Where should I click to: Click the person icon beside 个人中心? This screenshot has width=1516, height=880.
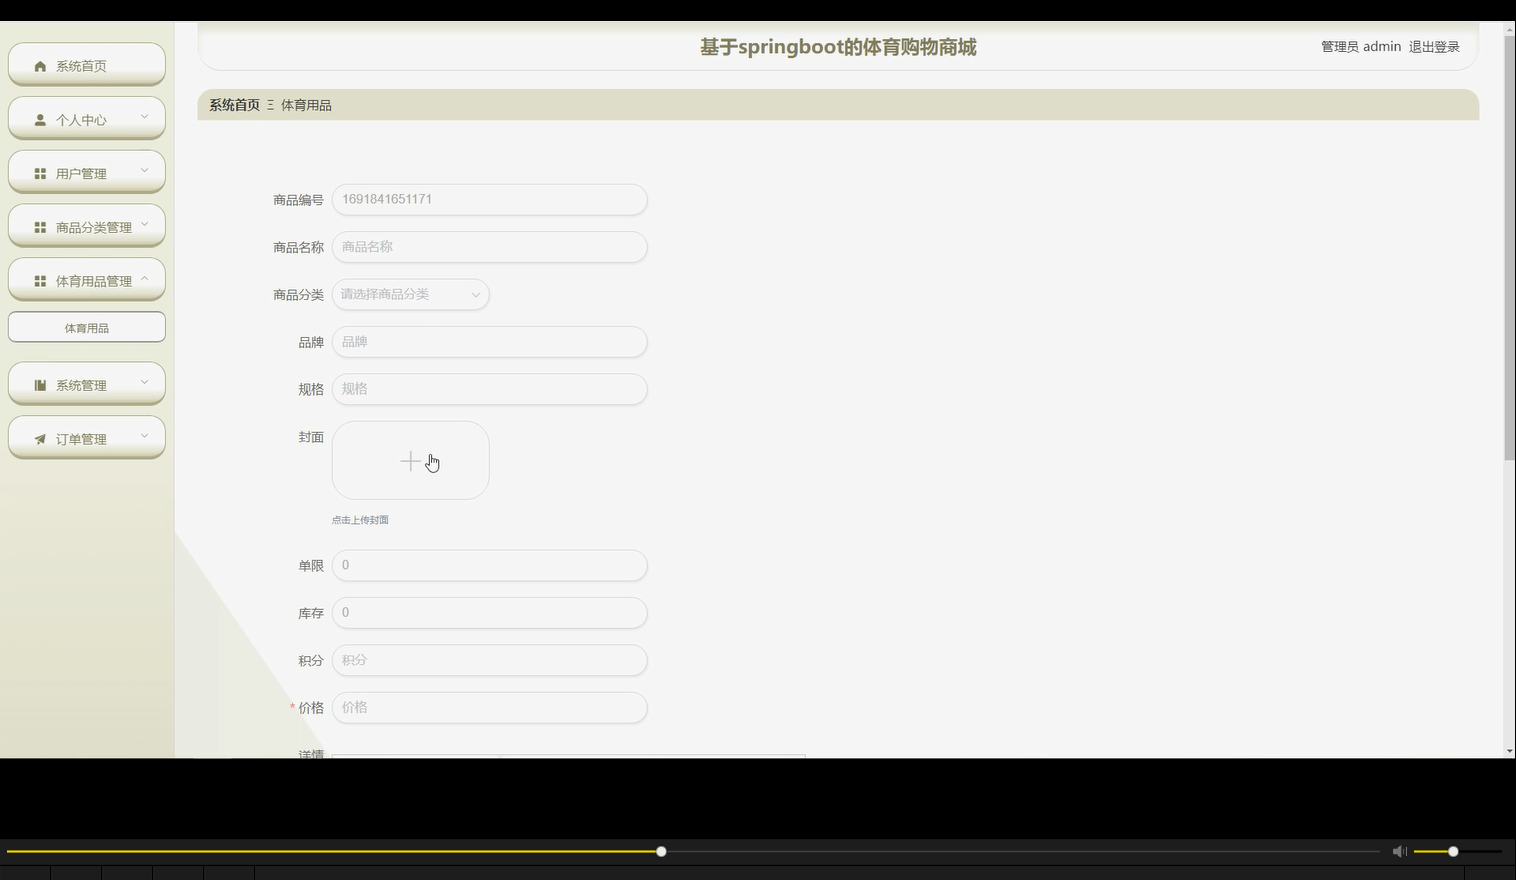point(40,120)
